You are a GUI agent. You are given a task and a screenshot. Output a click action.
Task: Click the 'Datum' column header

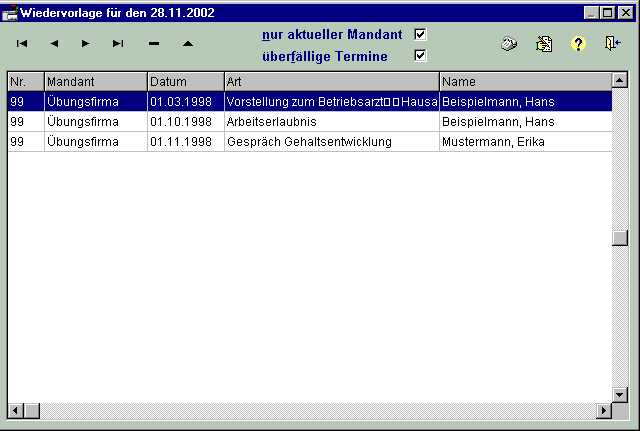pyautogui.click(x=185, y=81)
